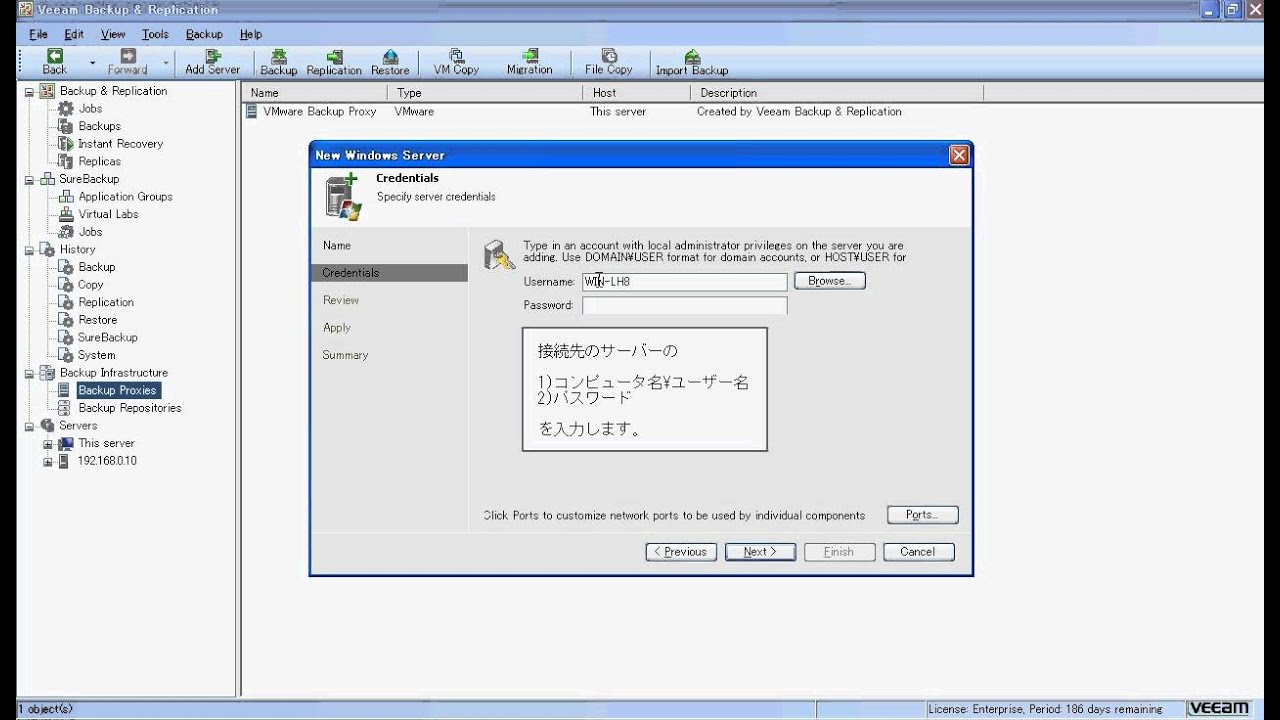Select Restore under History

pyautogui.click(x=97, y=320)
